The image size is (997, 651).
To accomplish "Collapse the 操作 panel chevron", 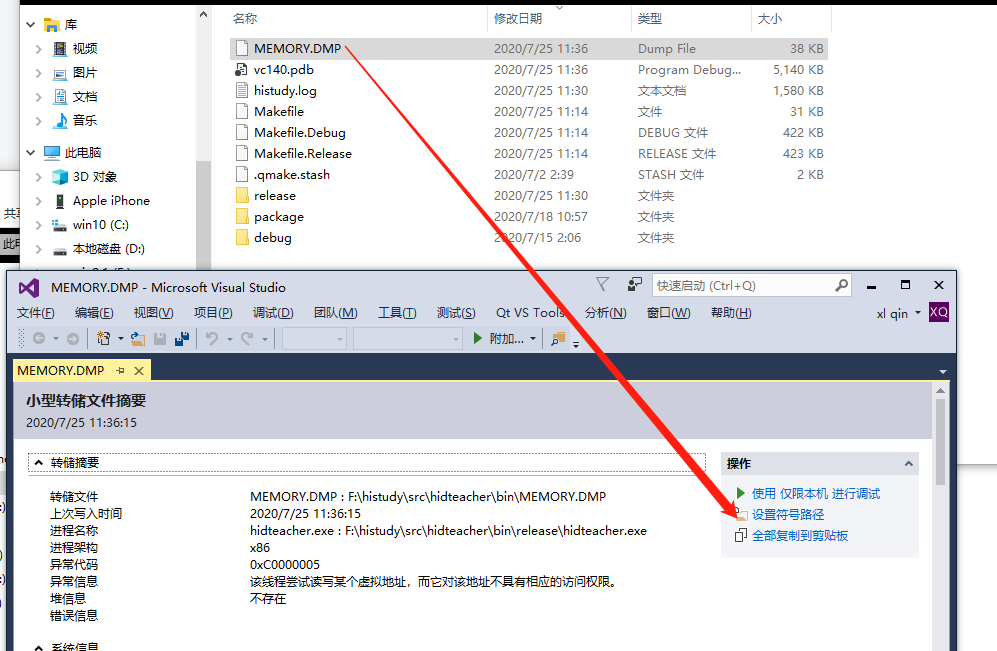I will tap(909, 464).
